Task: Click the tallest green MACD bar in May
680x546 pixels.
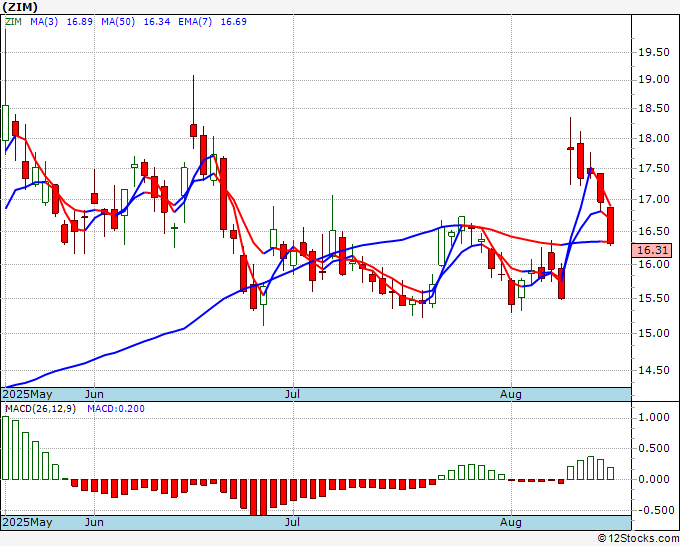Action: (x=5, y=448)
